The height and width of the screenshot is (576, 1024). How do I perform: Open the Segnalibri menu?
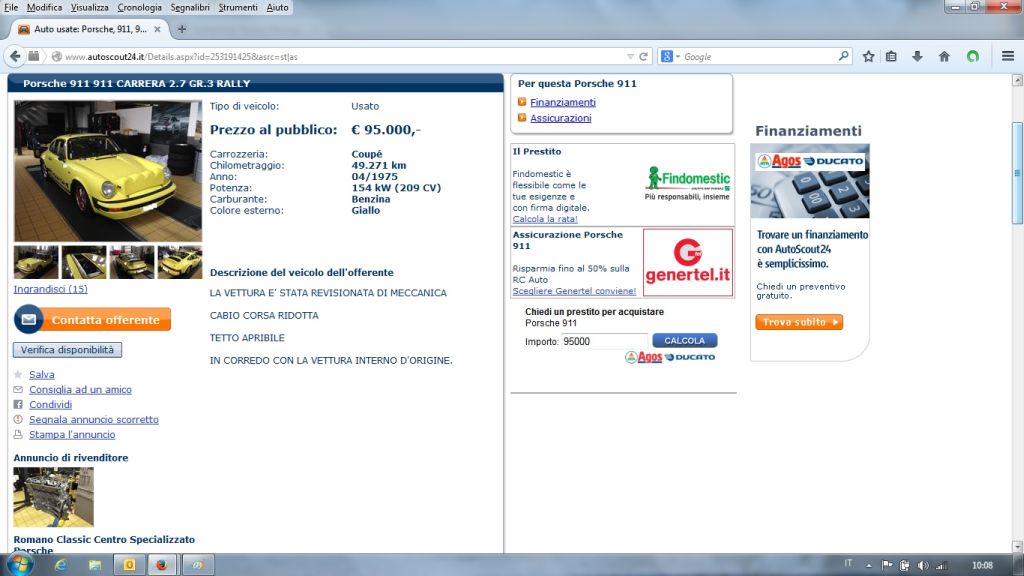click(x=190, y=8)
